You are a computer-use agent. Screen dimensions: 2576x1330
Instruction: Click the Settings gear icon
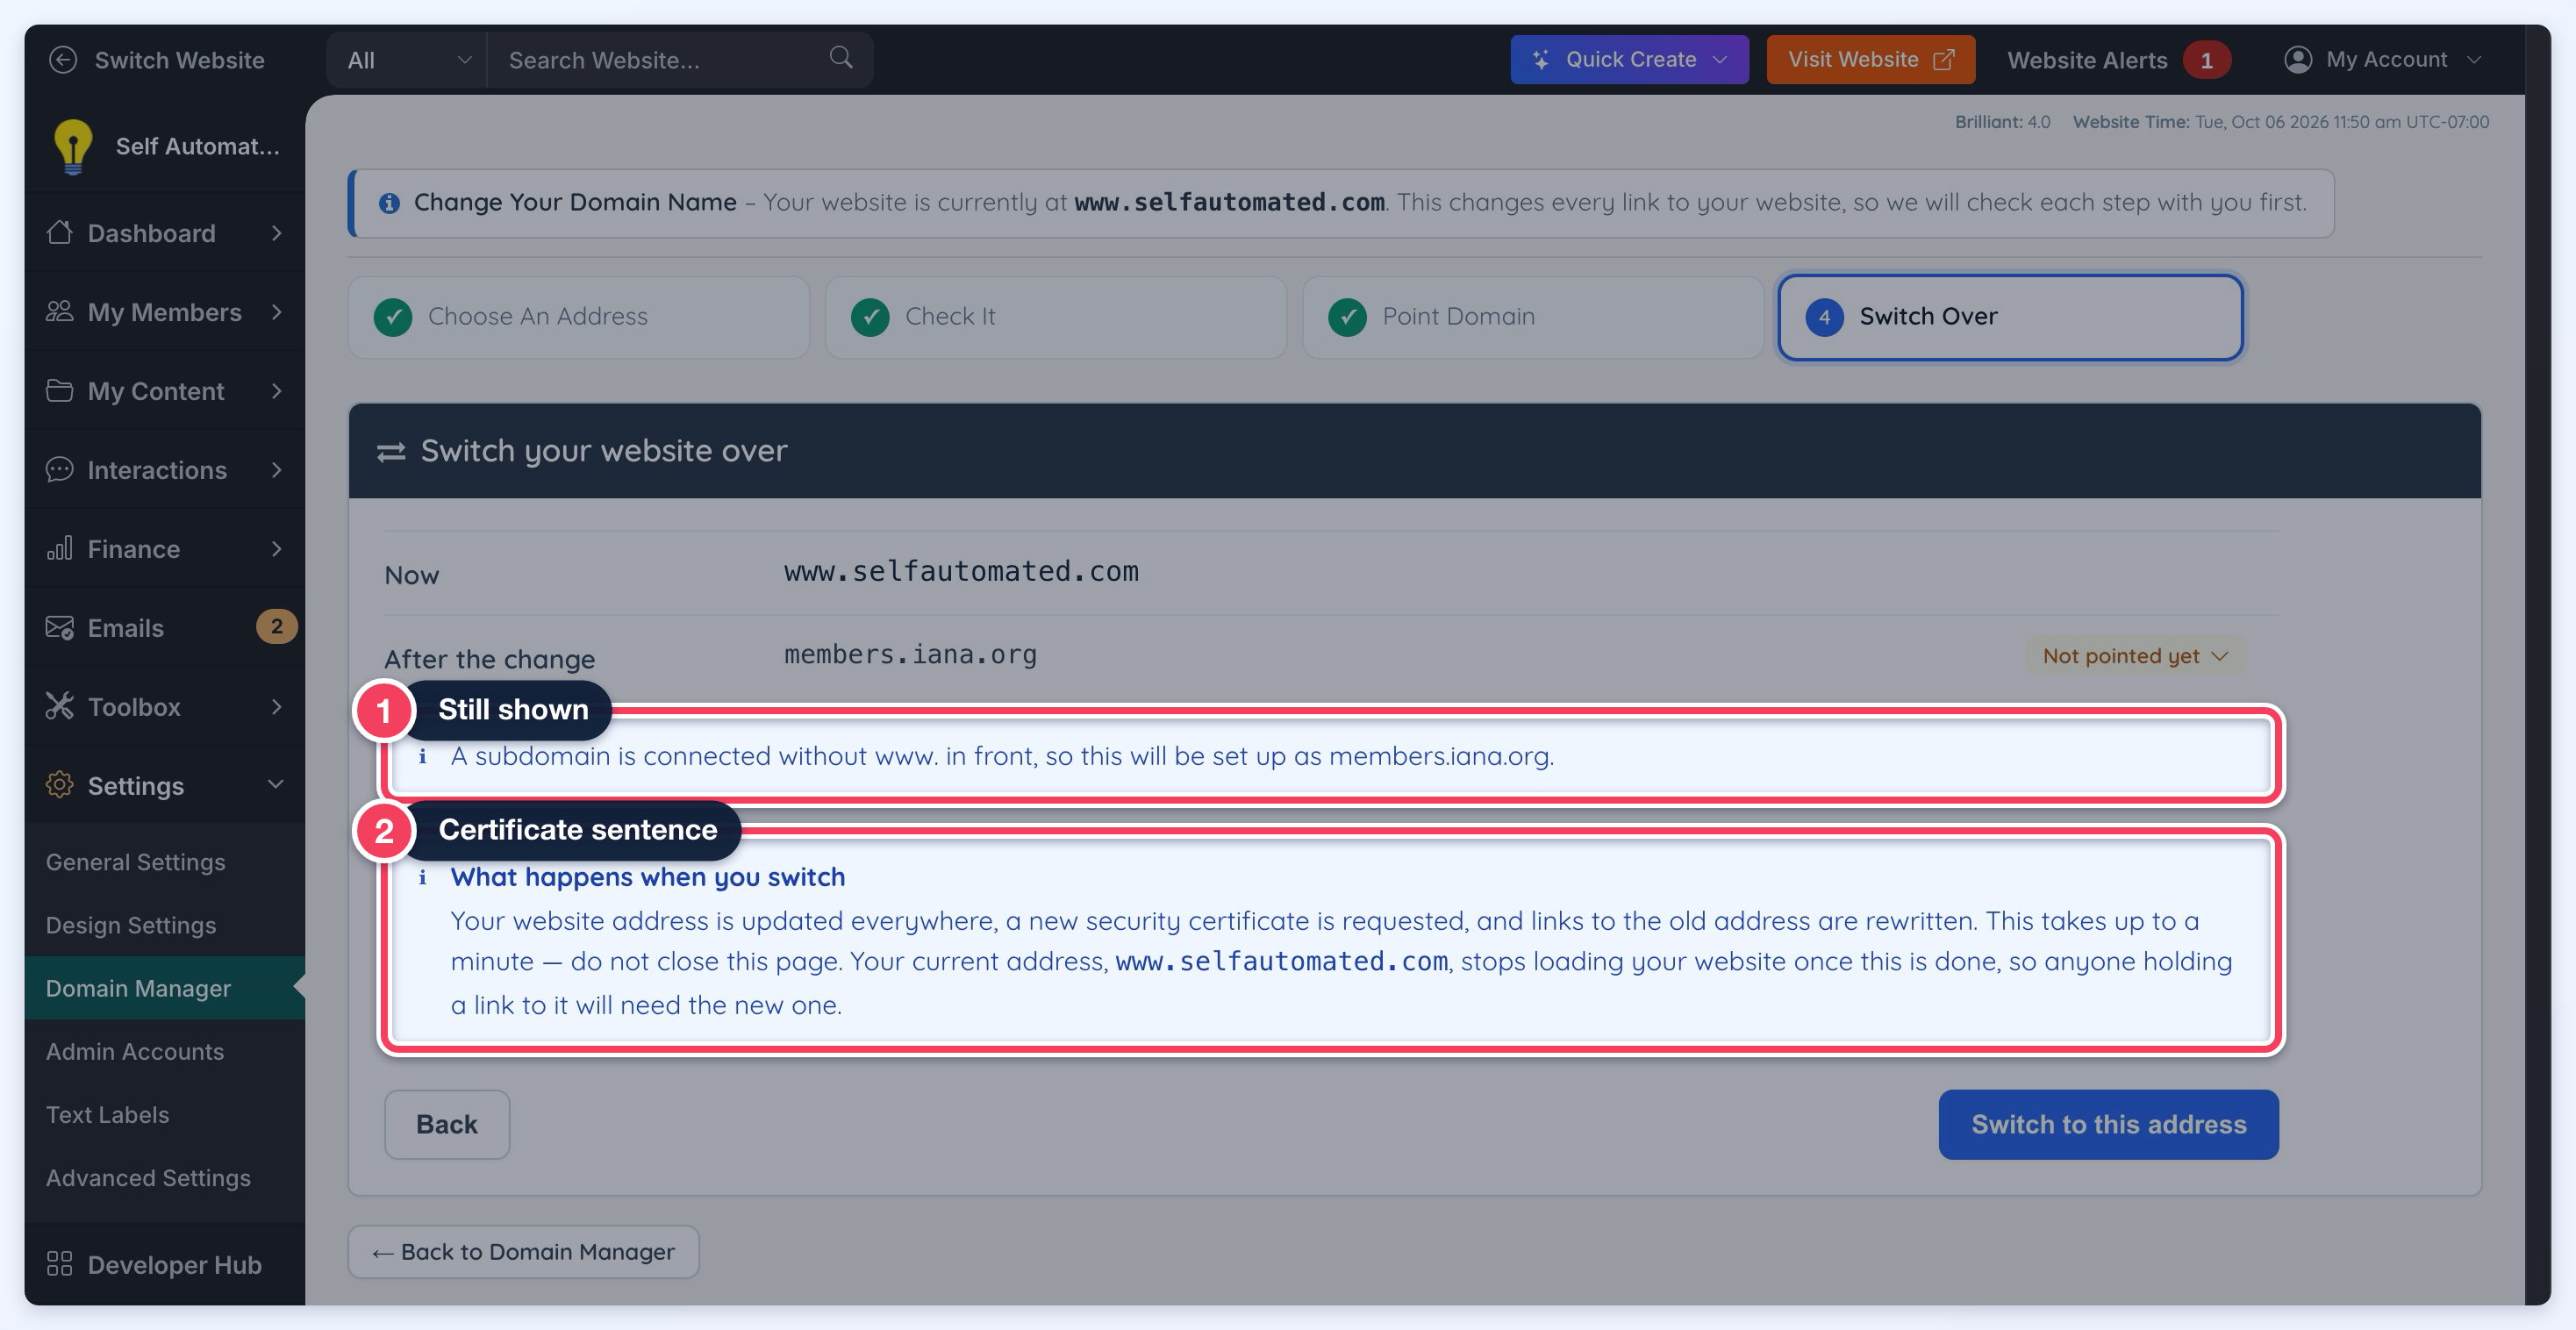[x=59, y=785]
